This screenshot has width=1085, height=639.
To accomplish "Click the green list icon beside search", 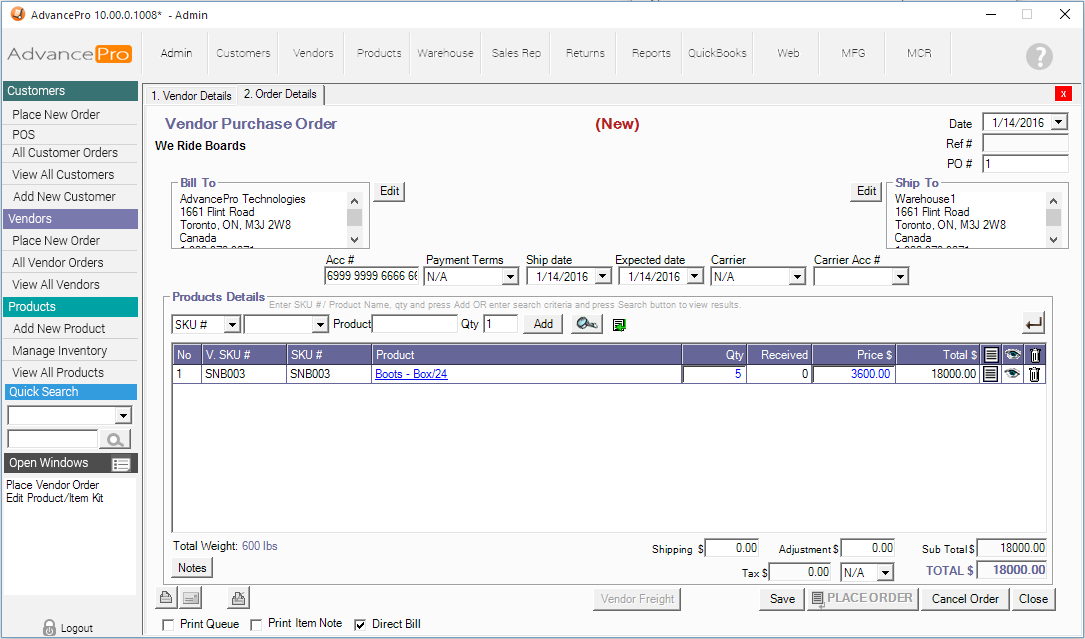I will (x=620, y=325).
